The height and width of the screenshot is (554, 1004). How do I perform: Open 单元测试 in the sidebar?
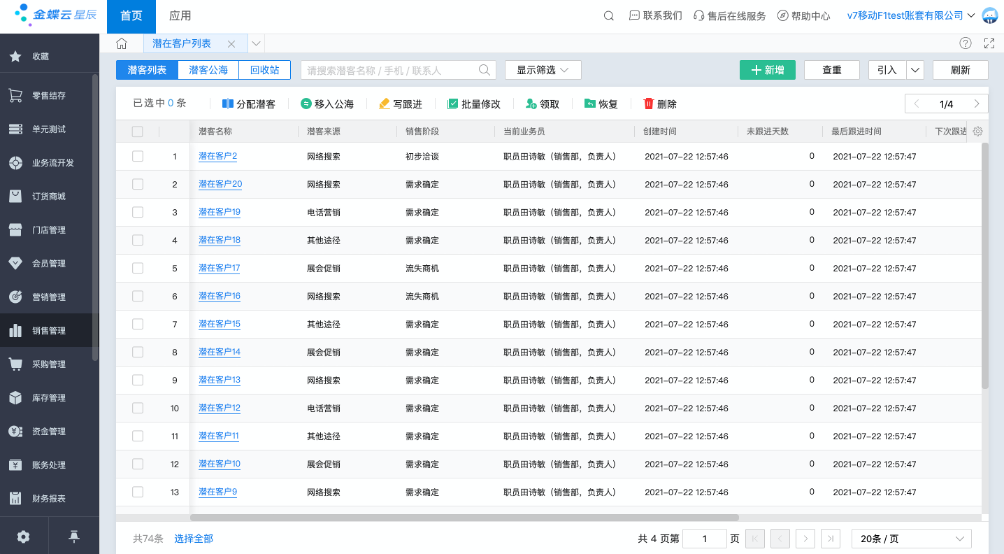pyautogui.click(x=49, y=129)
